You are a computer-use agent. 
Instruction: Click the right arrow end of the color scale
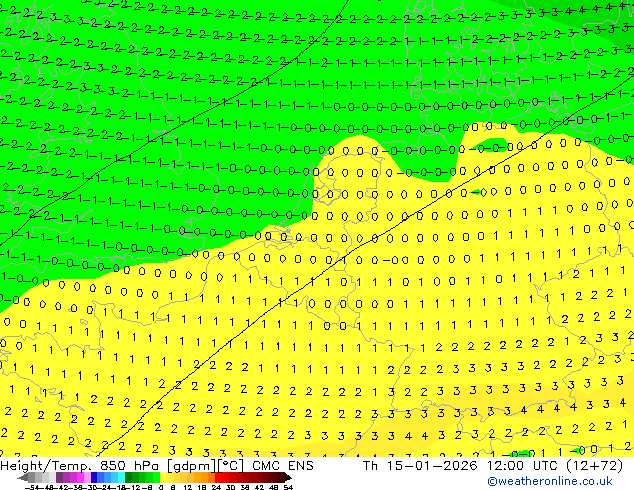287,477
